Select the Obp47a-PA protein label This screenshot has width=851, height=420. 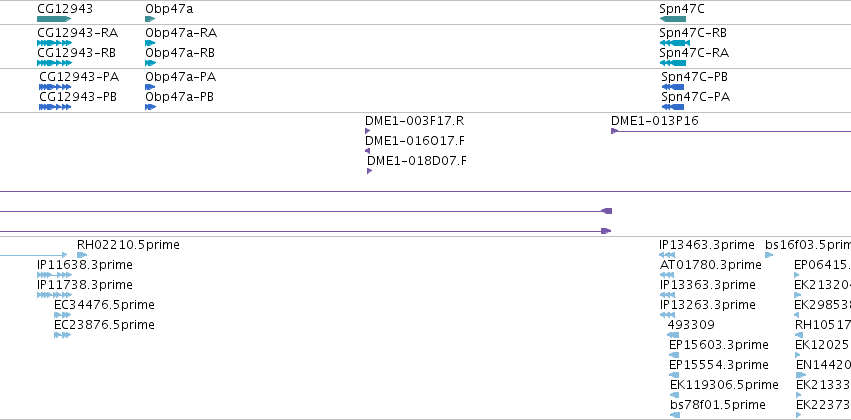(x=180, y=77)
